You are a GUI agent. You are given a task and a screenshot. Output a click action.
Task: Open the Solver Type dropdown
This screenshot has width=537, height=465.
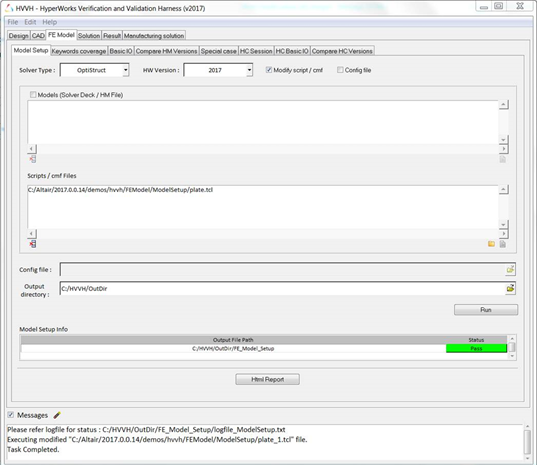[126, 70]
